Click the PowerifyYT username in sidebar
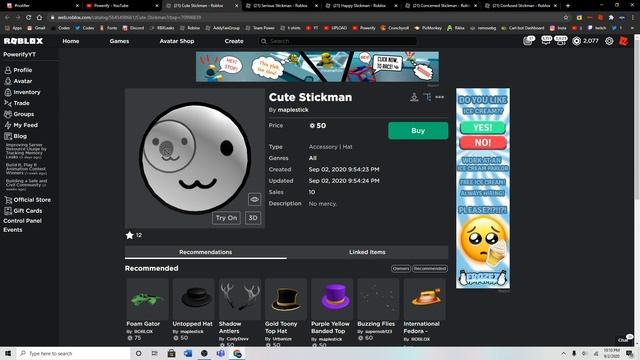Screen dimensions: 640x360 (x=19, y=54)
